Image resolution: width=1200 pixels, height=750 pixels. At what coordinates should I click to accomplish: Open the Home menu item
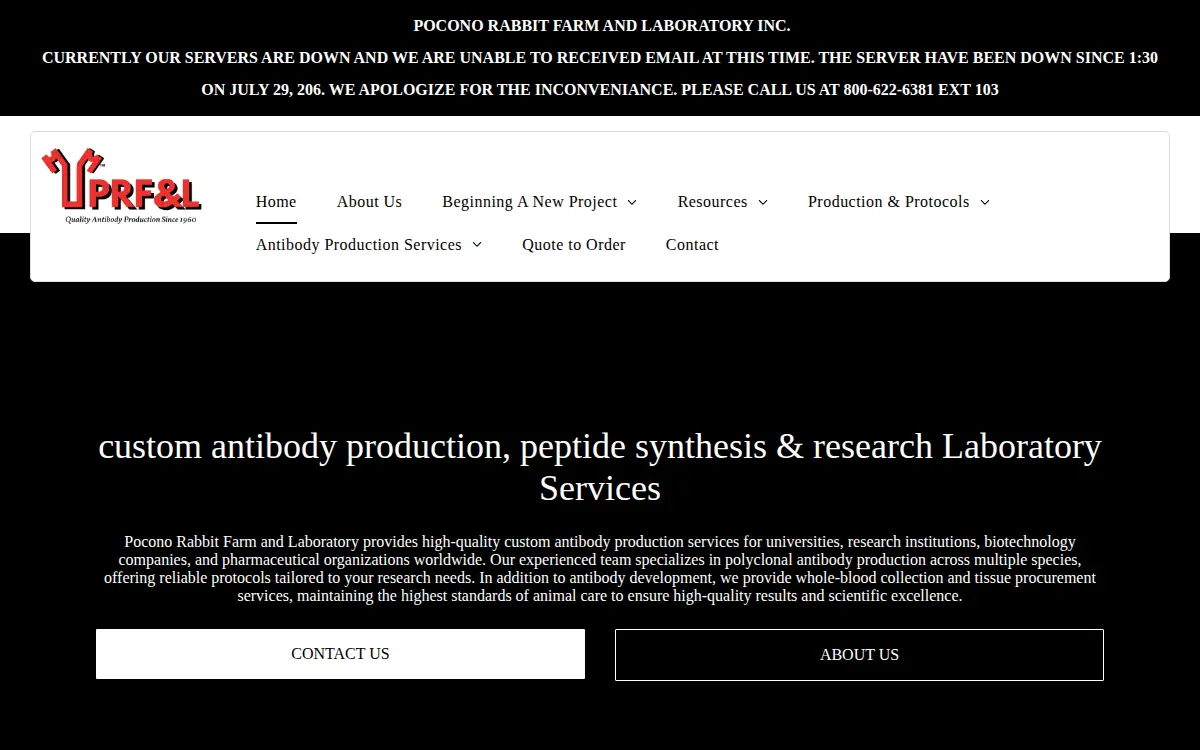tap(276, 202)
